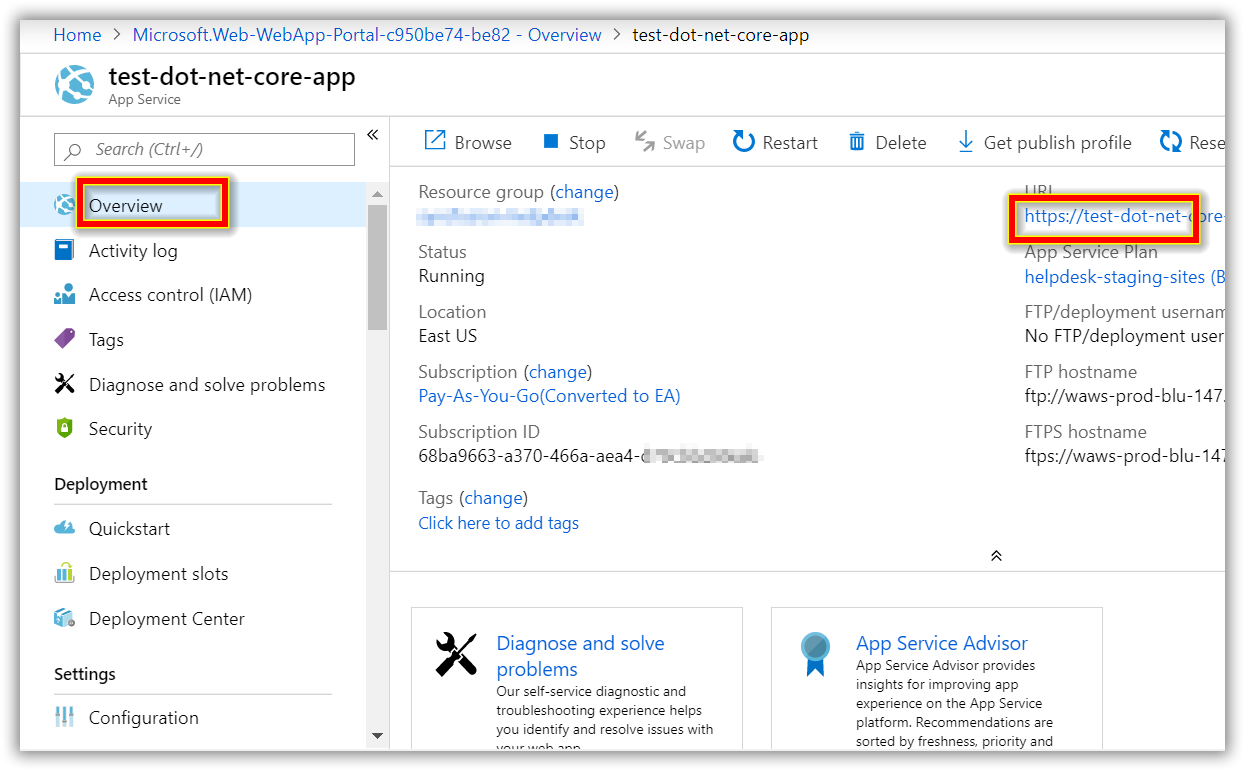This screenshot has width=1245, height=771.
Task: Open helpdesk-staging-sites App Service Plan link
Action: (1124, 277)
